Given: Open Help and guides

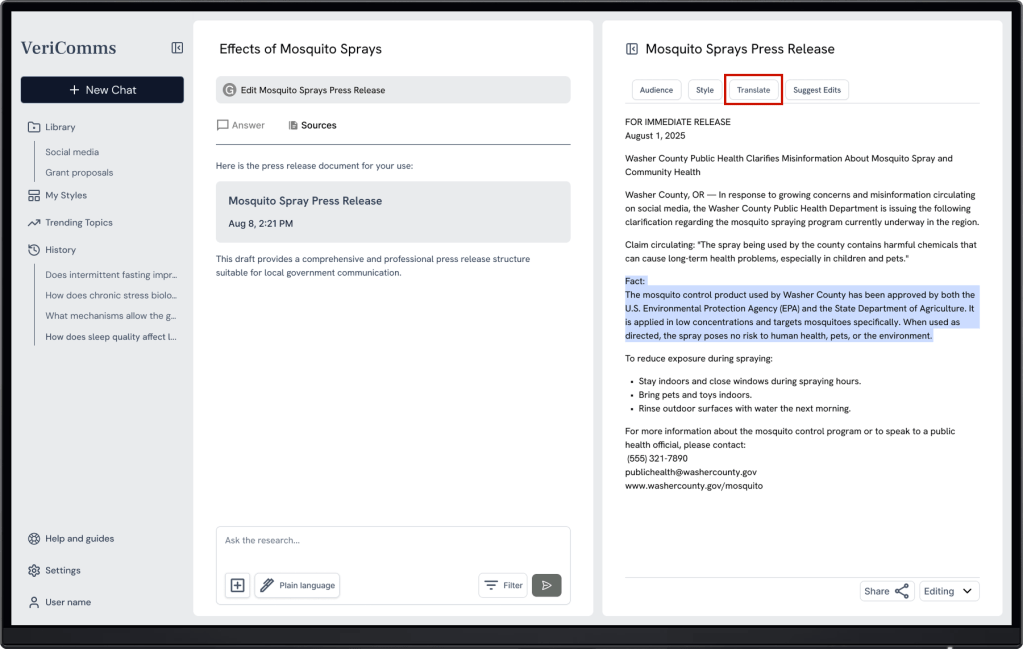Looking at the screenshot, I should [79, 538].
